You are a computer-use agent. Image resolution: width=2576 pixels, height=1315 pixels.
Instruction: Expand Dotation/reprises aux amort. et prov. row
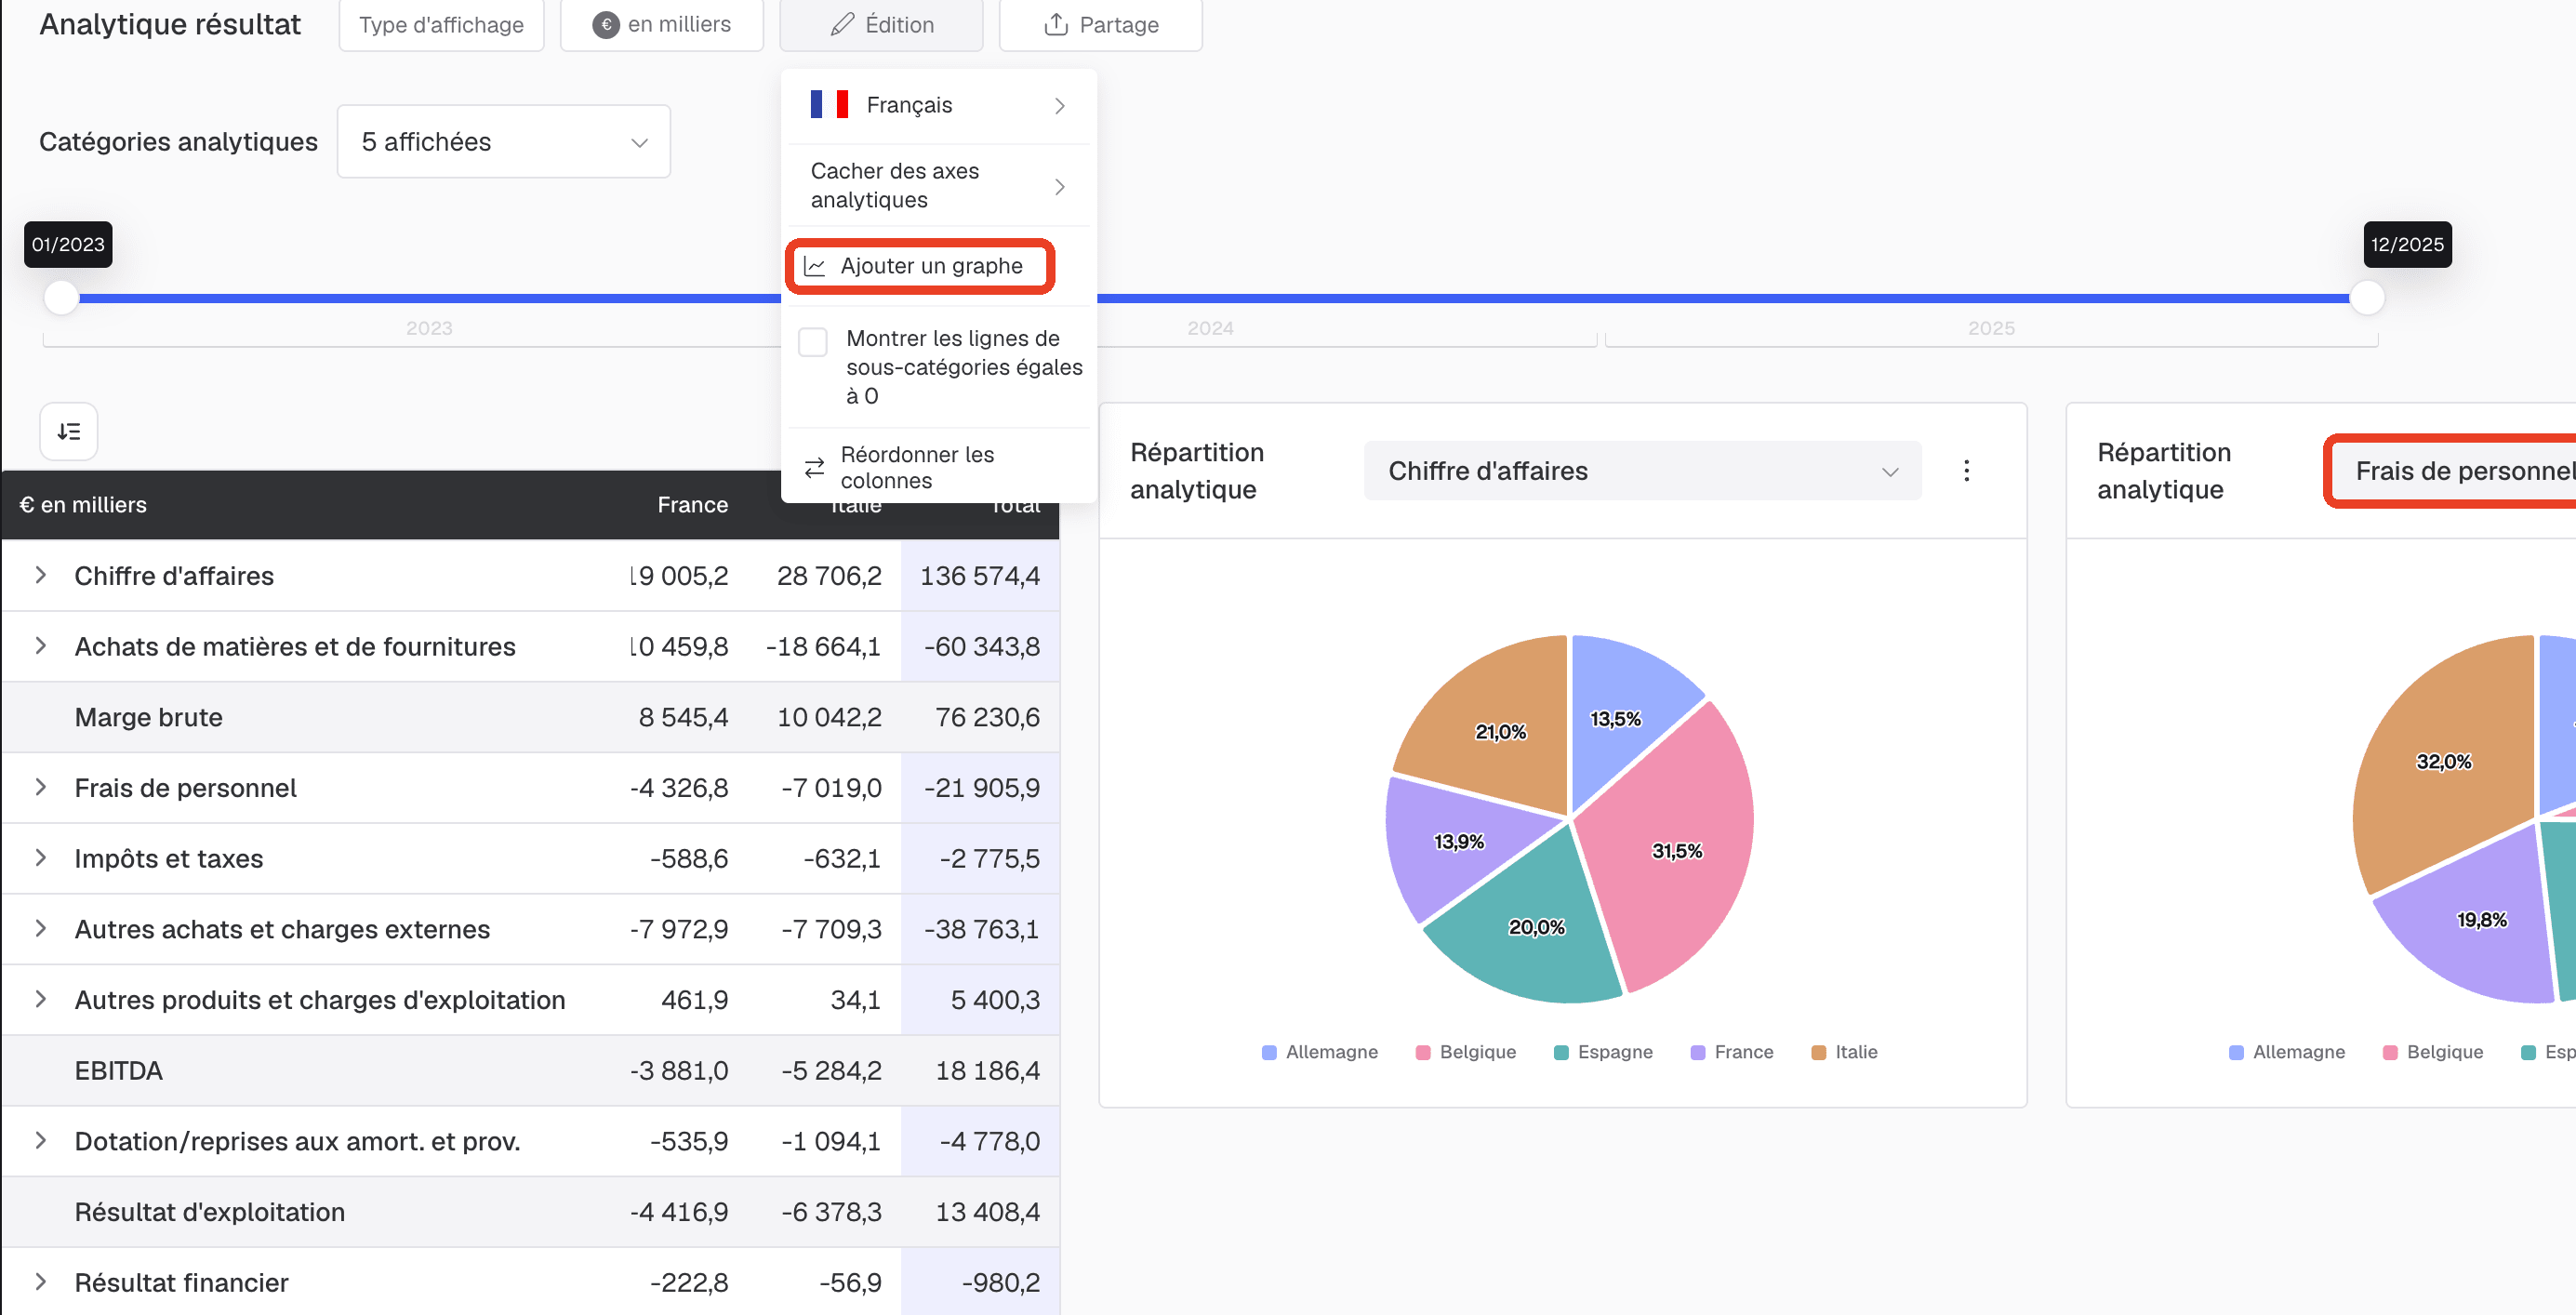(x=41, y=1141)
